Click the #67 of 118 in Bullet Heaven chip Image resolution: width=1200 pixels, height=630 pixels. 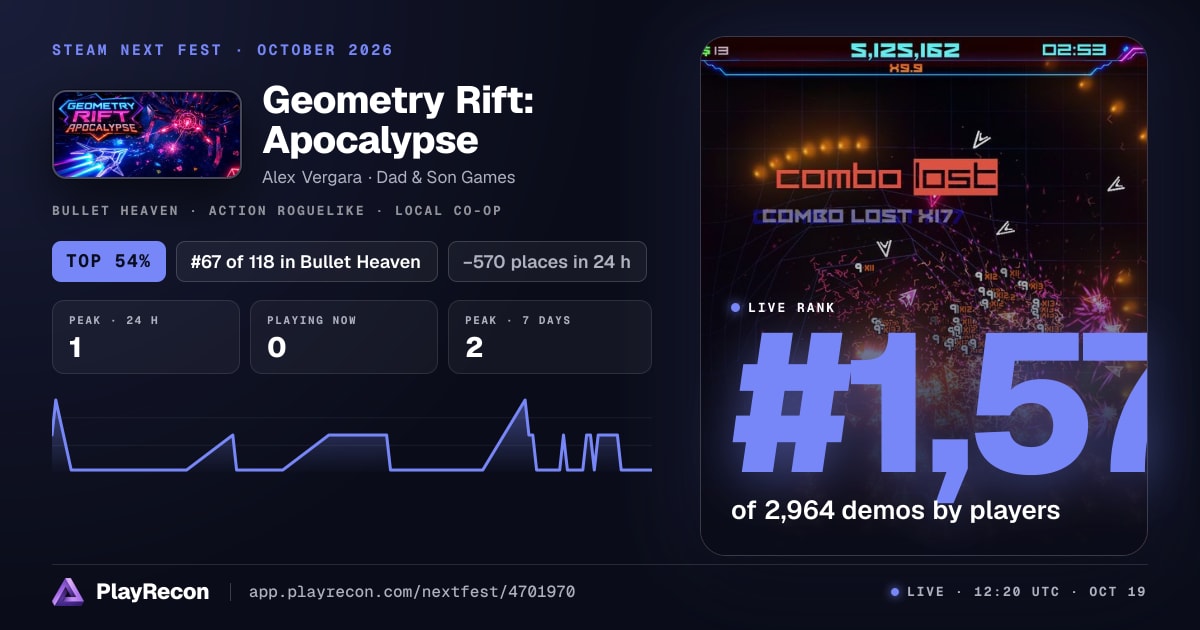click(x=307, y=262)
